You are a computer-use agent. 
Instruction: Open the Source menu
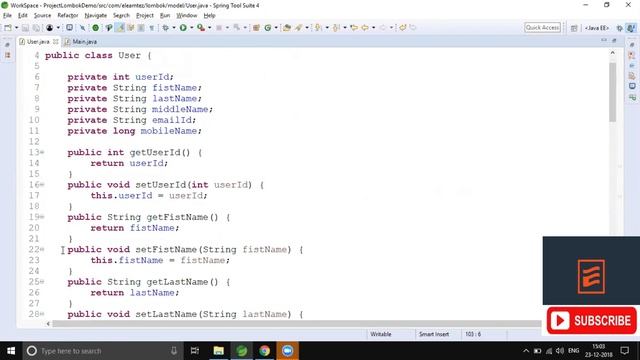point(42,16)
